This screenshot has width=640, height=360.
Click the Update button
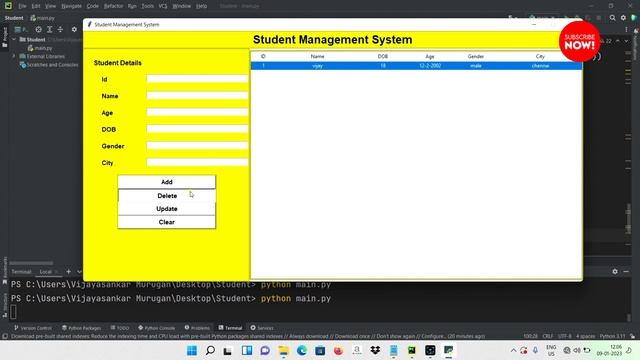click(167, 209)
